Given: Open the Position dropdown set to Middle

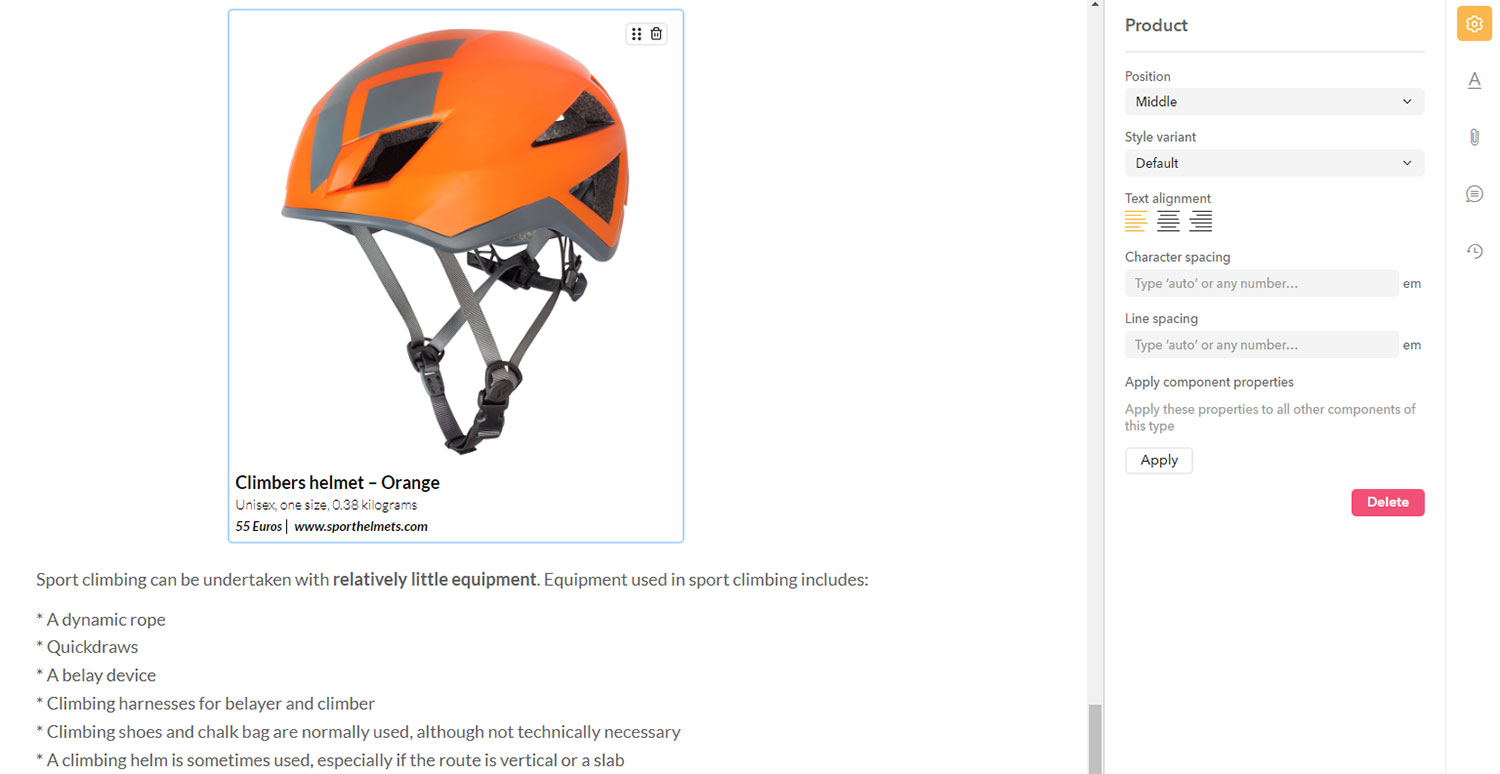Looking at the screenshot, I should point(1274,101).
